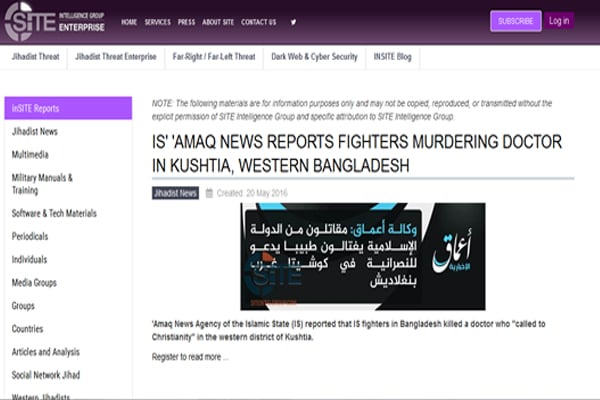600x400 pixels.
Task: Open the ABOUT SITE menu item
Action: click(218, 22)
